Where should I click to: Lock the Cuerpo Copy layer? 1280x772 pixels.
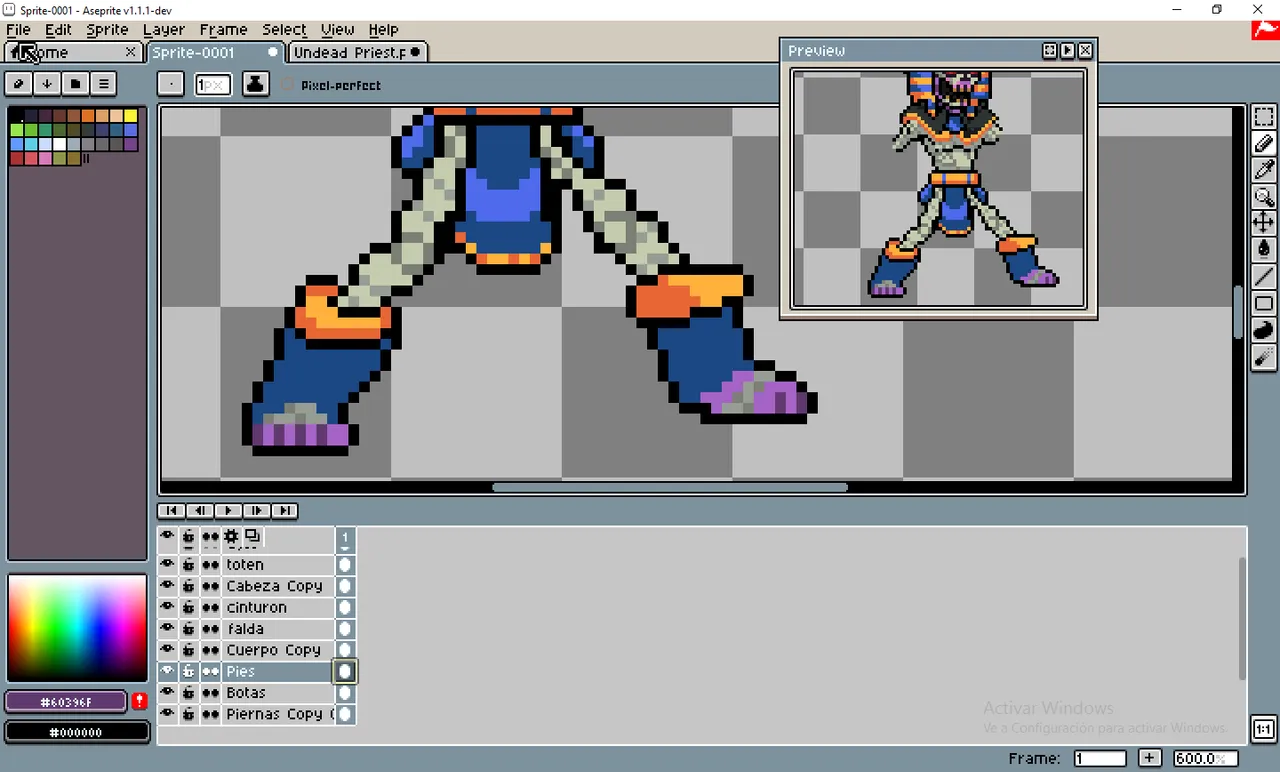click(188, 650)
